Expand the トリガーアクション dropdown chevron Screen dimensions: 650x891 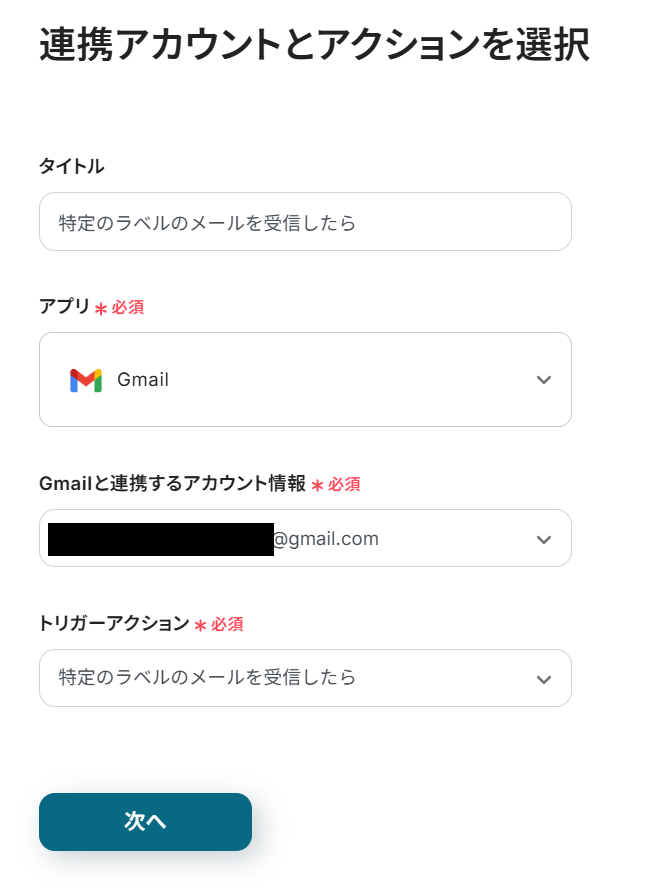[543, 679]
